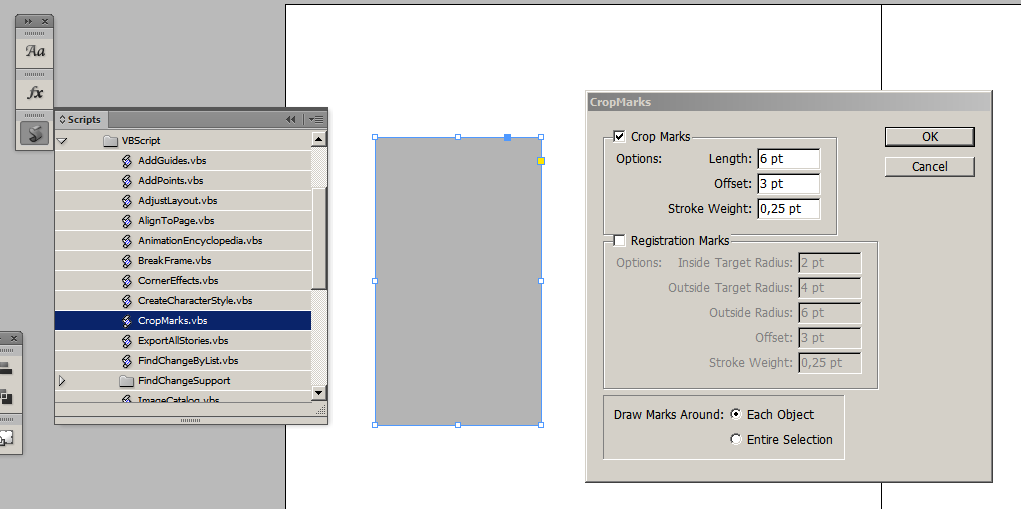This screenshot has height=509, width=1021.
Task: Click the script icon beside BreakFrame.vbs
Action: [x=127, y=261]
